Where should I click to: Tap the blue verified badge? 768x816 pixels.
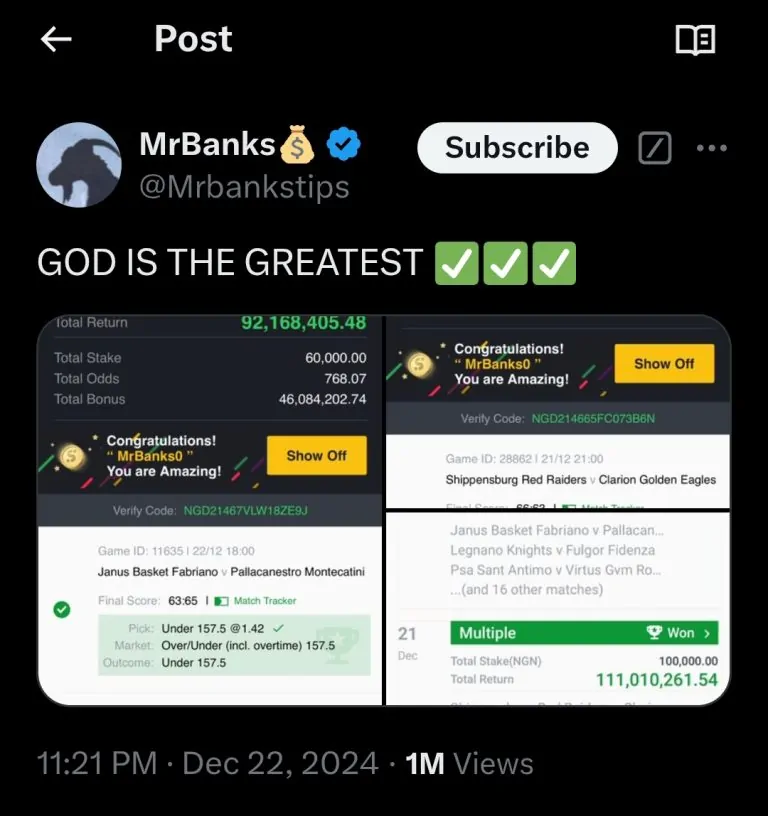344,146
